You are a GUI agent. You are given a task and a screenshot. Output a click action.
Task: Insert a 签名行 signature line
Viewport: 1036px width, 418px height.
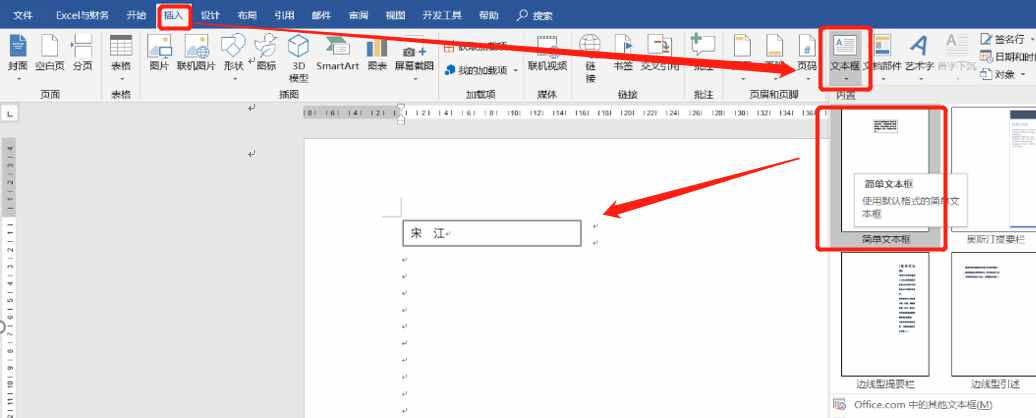click(x=1003, y=40)
